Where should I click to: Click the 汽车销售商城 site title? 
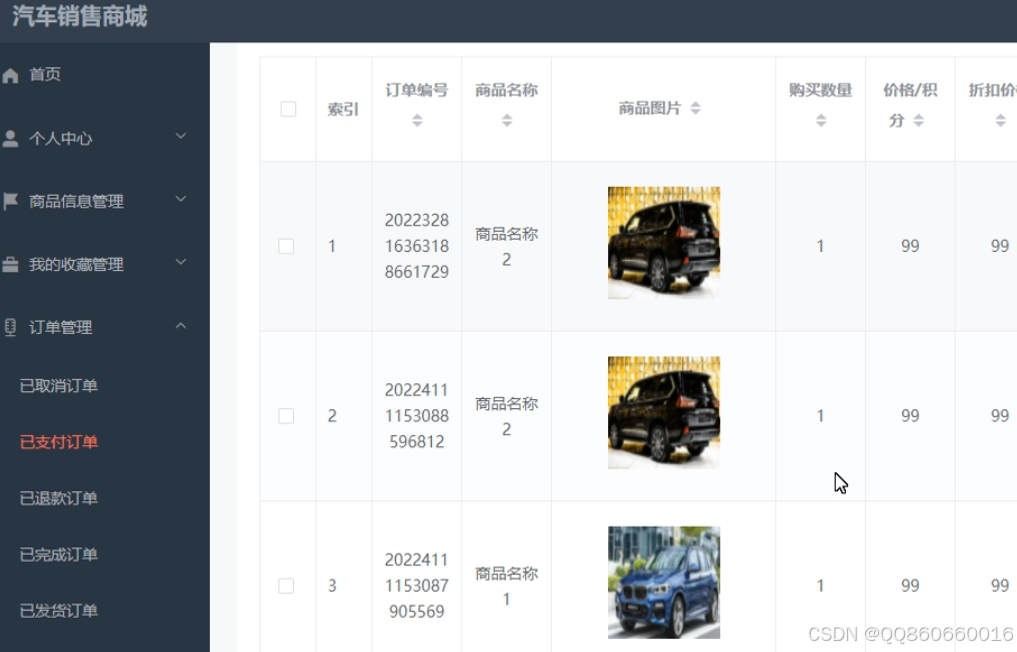tap(80, 16)
